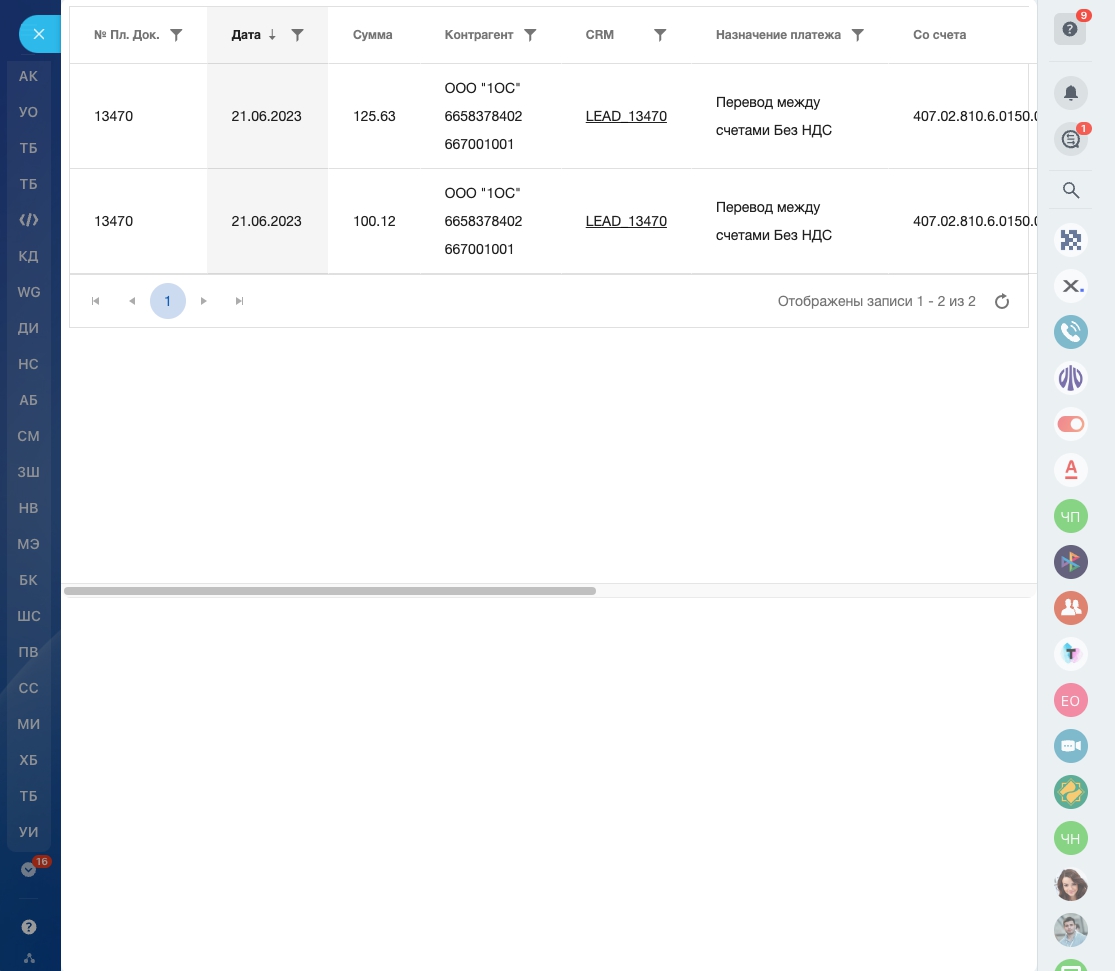Open the dark play-arrow app icon
Viewport: 1115px width, 971px height.
click(1071, 562)
